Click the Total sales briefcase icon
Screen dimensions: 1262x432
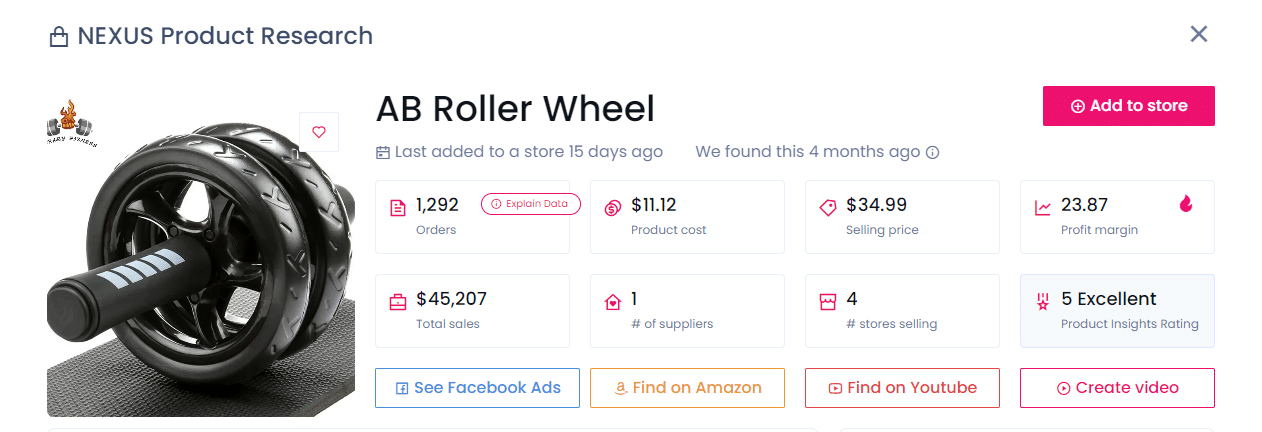398,302
